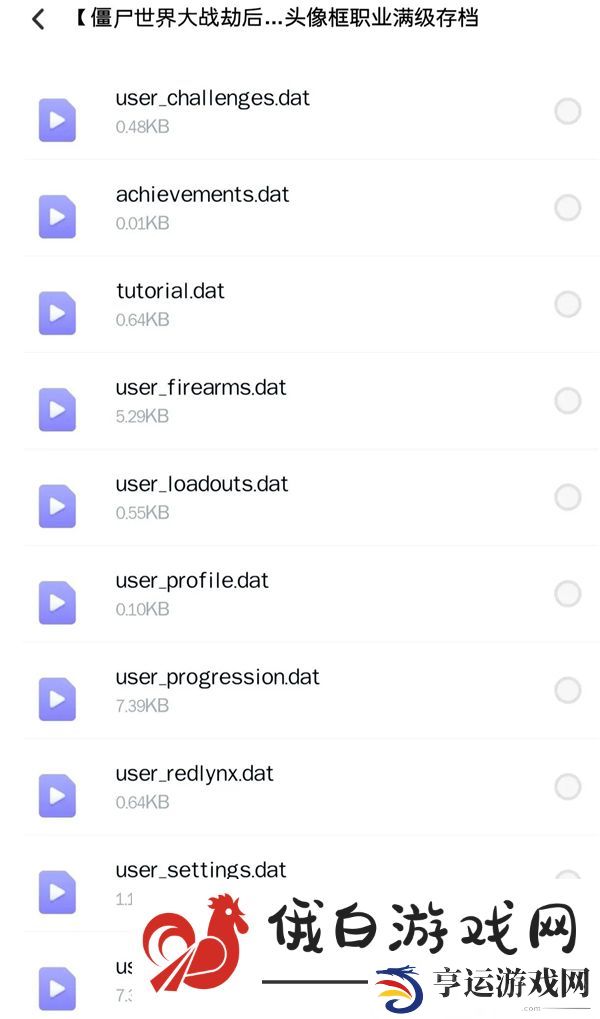The height and width of the screenshot is (1019, 600).
Task: Open the user_firearms.dat file icon
Action: click(57, 409)
